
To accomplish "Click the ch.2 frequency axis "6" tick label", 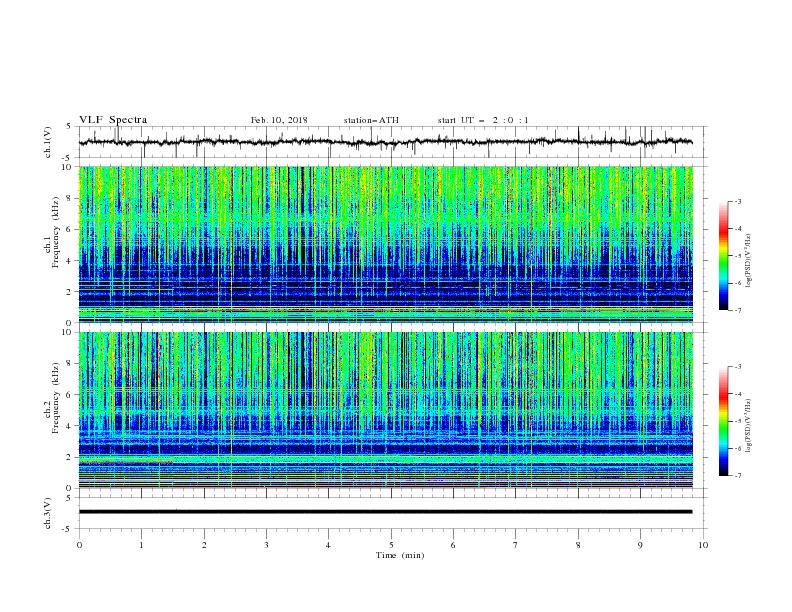I will (x=70, y=395).
